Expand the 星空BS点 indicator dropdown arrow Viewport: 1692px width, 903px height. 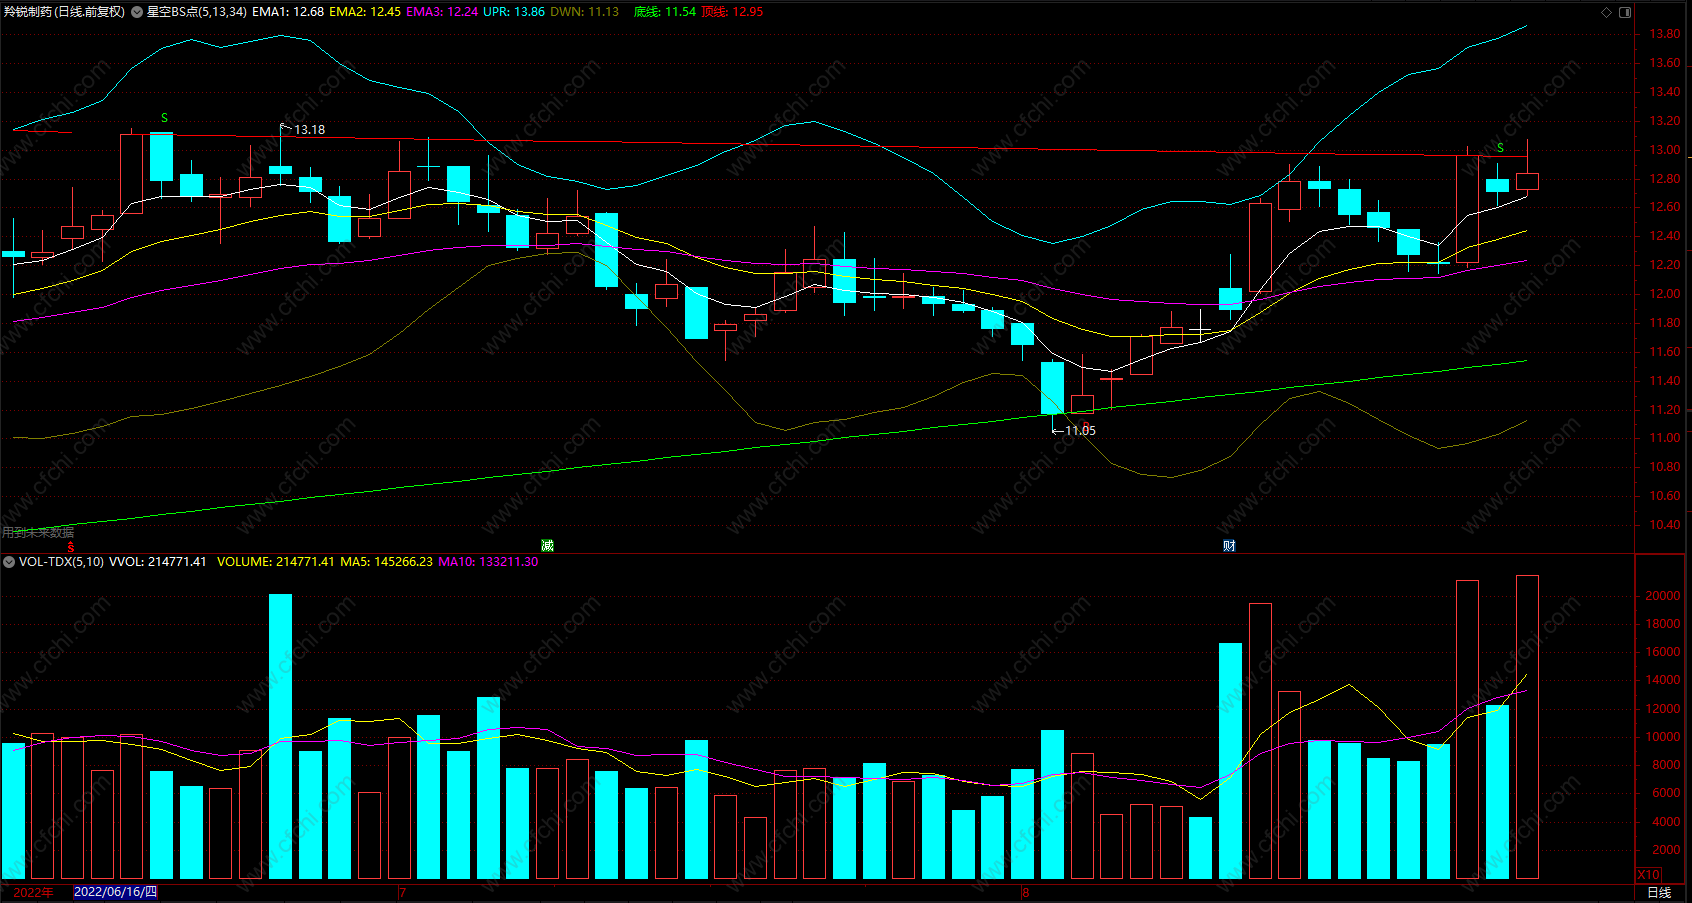pos(137,12)
